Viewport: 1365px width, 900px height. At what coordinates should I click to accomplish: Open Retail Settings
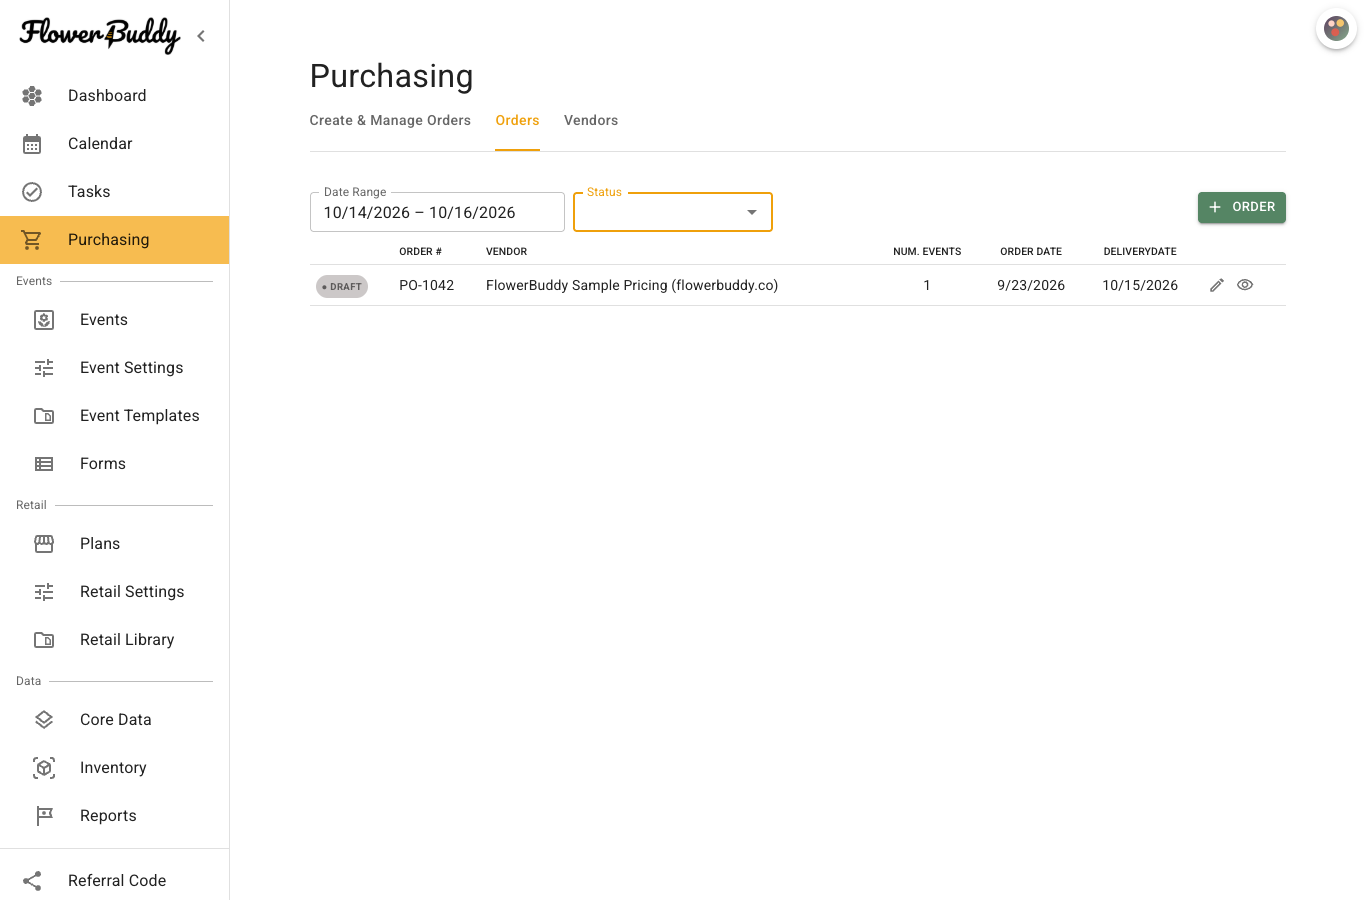pos(114,592)
